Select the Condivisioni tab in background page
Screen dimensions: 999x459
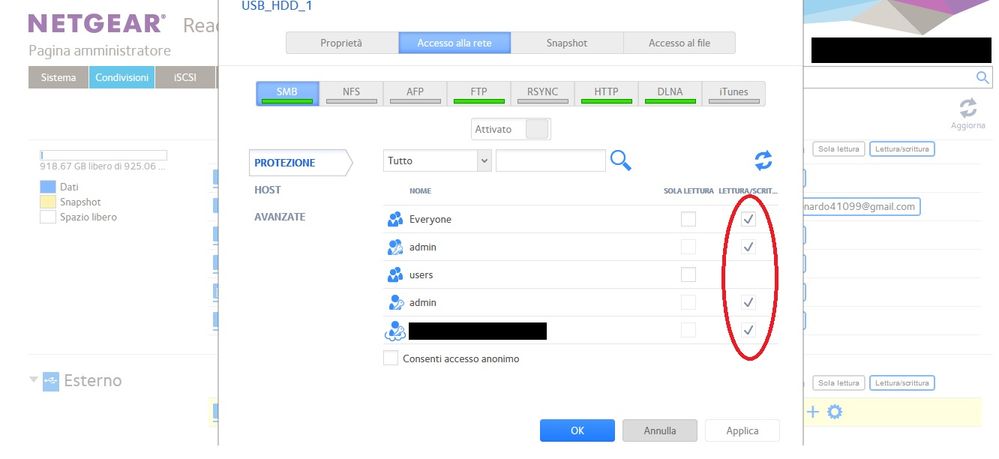pos(122,77)
